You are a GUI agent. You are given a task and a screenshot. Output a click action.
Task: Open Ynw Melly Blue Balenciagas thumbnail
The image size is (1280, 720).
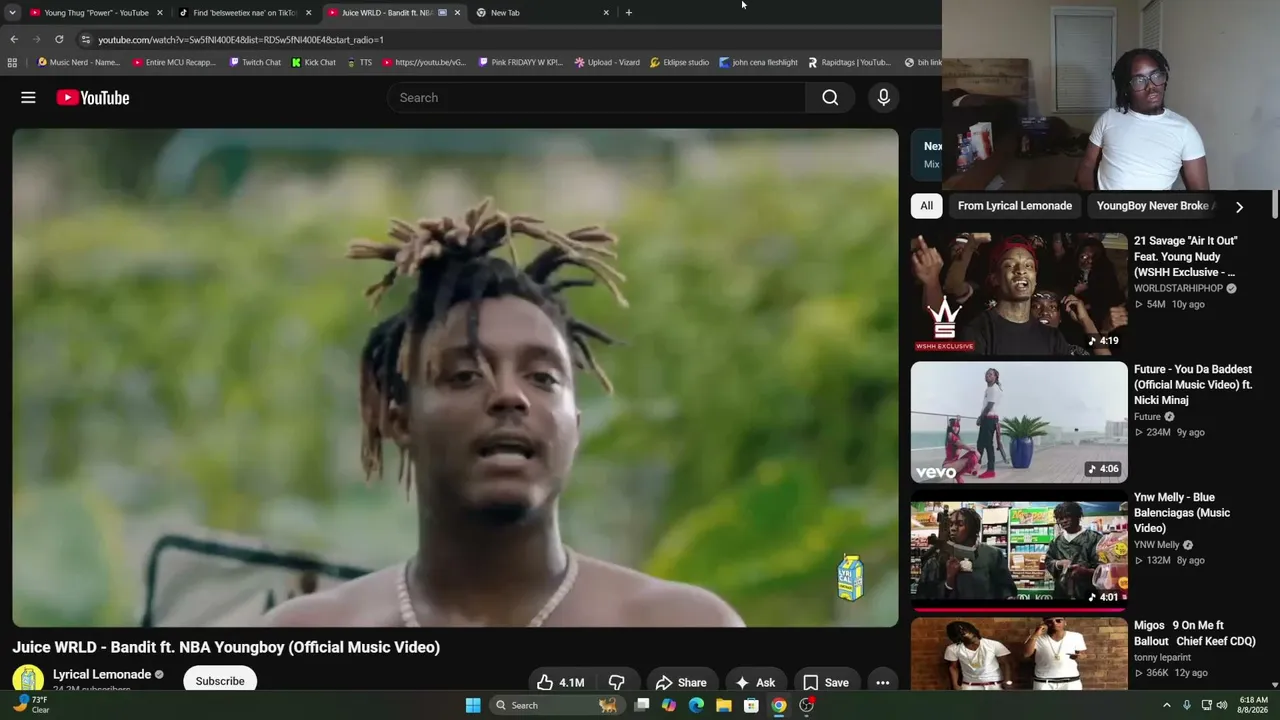click(1019, 550)
